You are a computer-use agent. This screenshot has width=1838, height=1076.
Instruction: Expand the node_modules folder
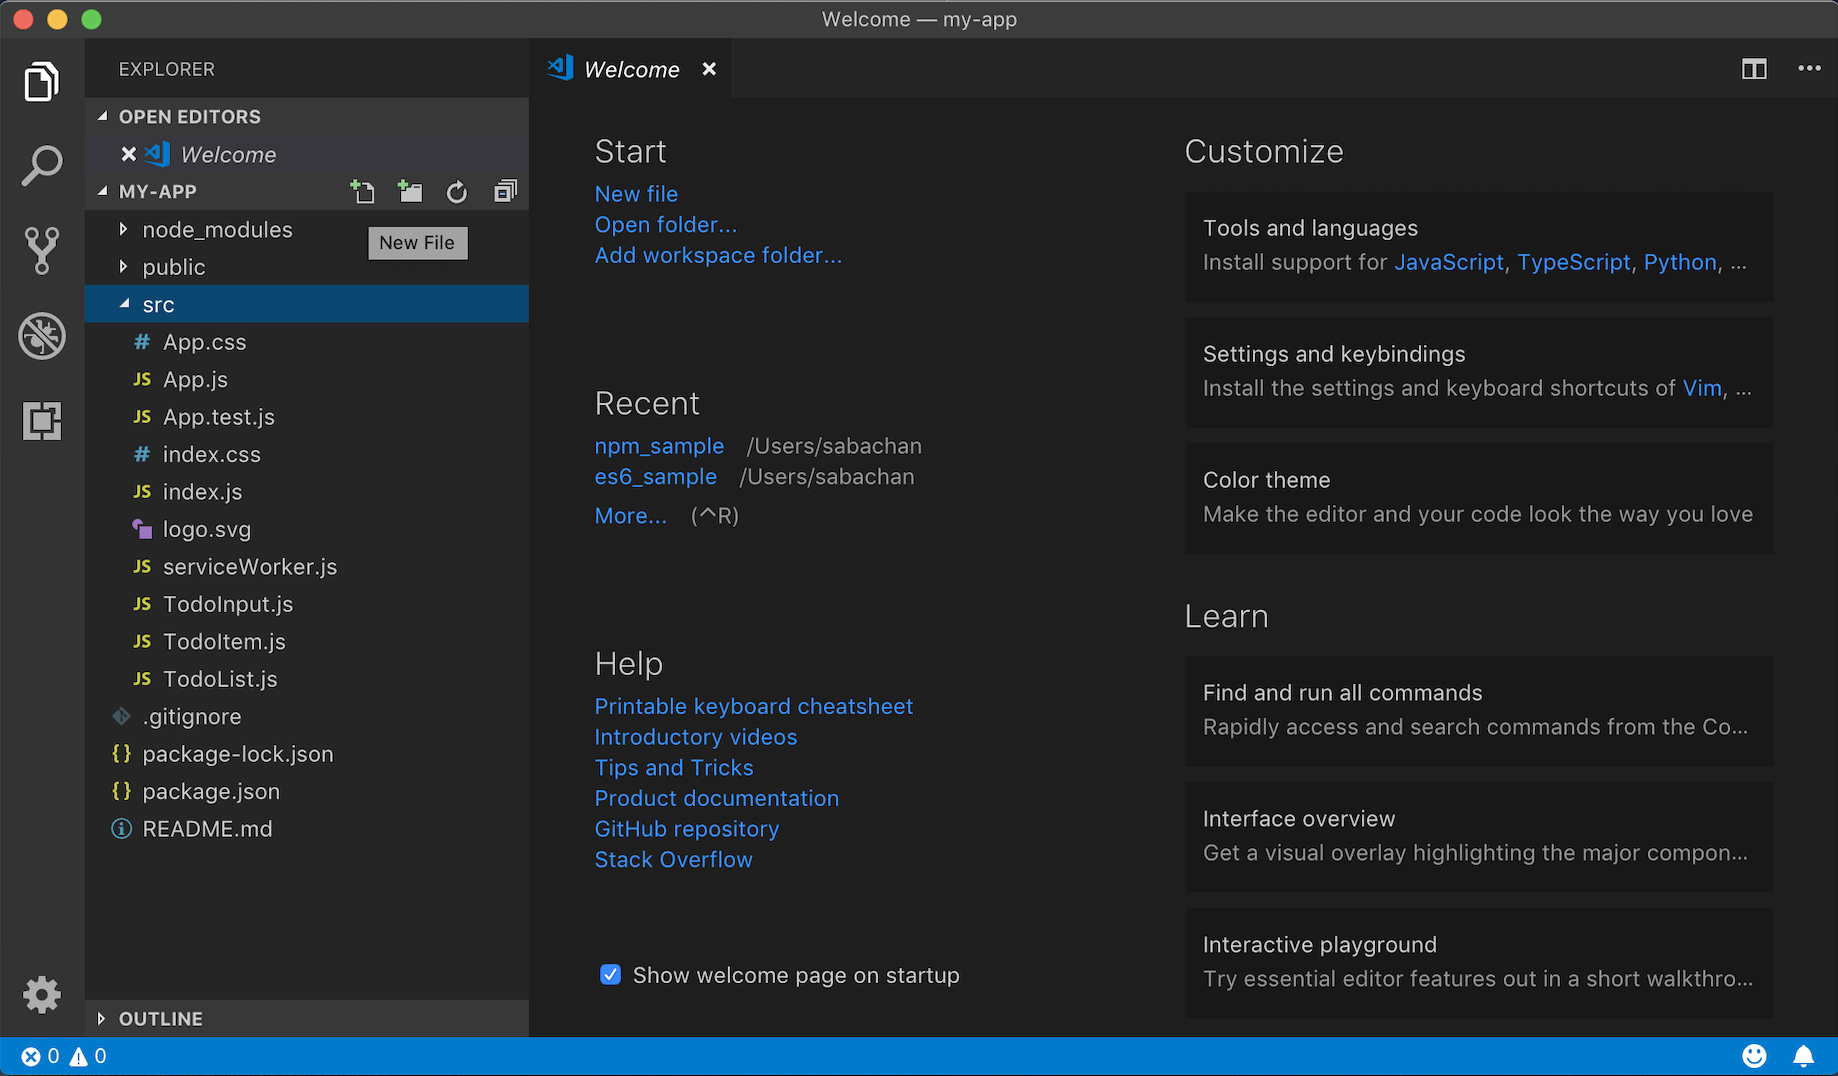(217, 230)
